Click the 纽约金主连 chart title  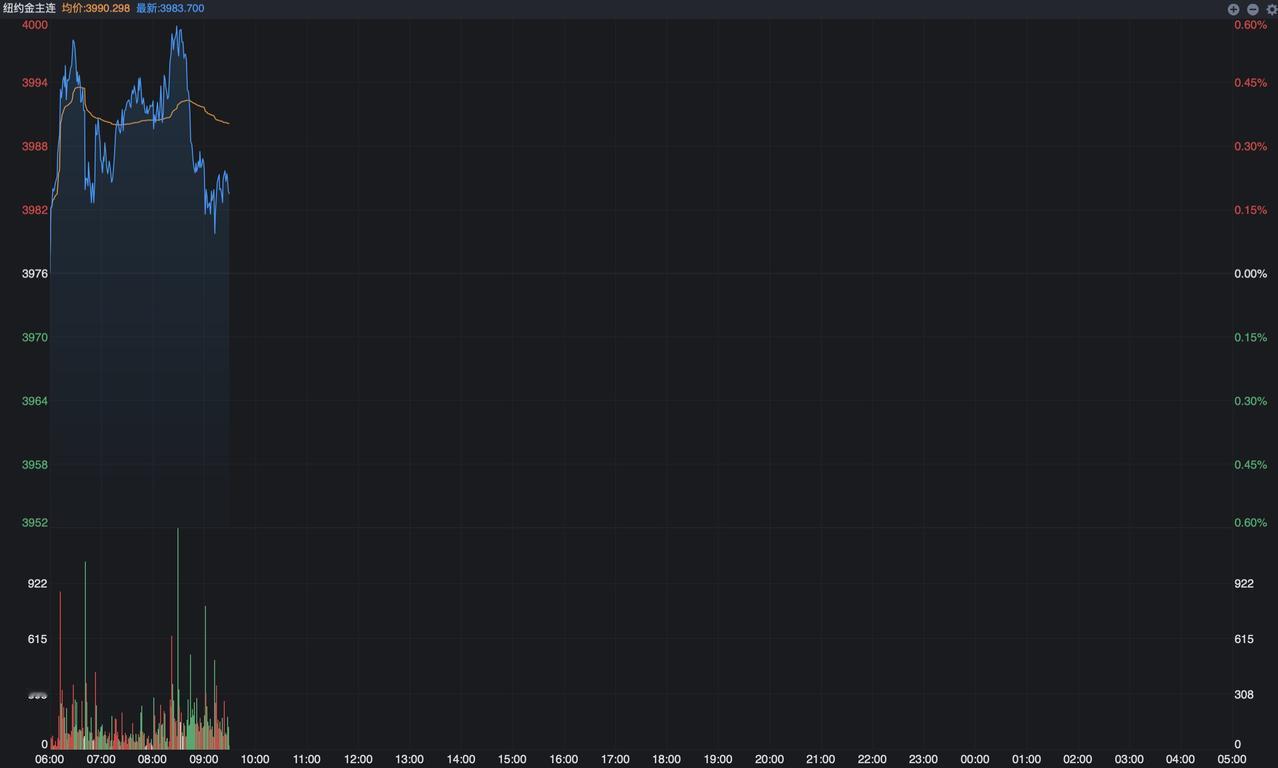pos(29,8)
